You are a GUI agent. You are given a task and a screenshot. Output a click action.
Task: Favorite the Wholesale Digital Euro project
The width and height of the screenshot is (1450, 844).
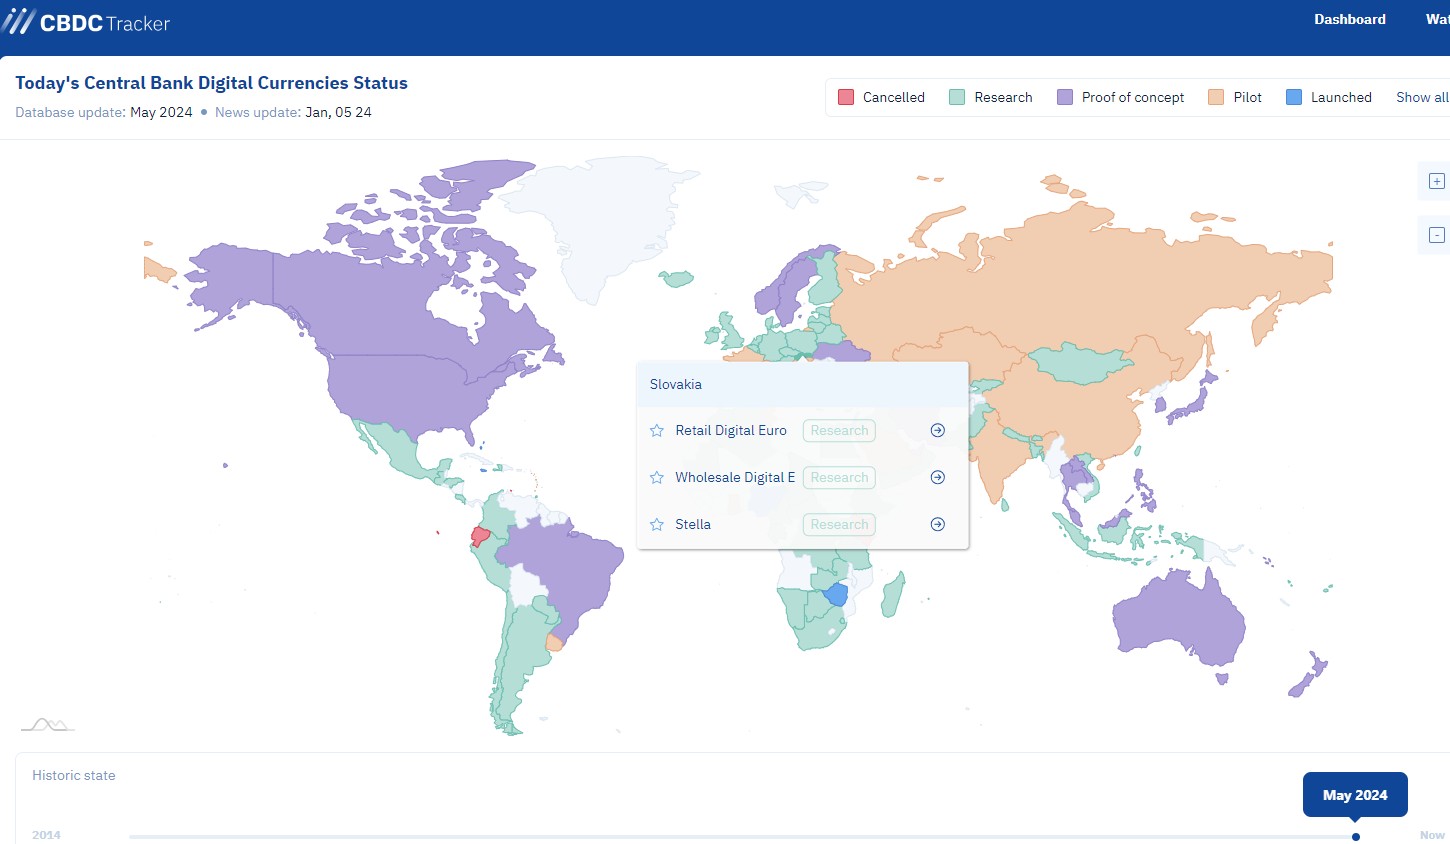(x=657, y=478)
